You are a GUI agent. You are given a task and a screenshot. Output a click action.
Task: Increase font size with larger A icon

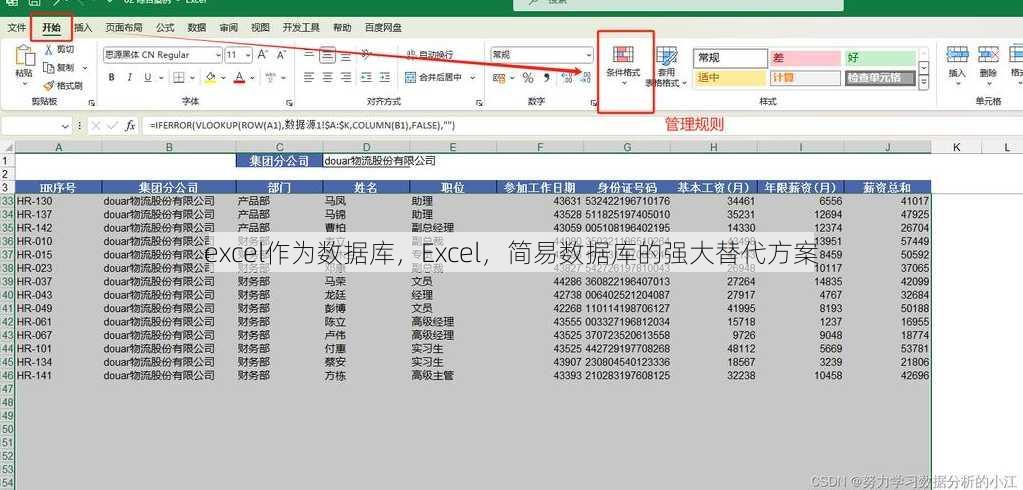point(263,55)
